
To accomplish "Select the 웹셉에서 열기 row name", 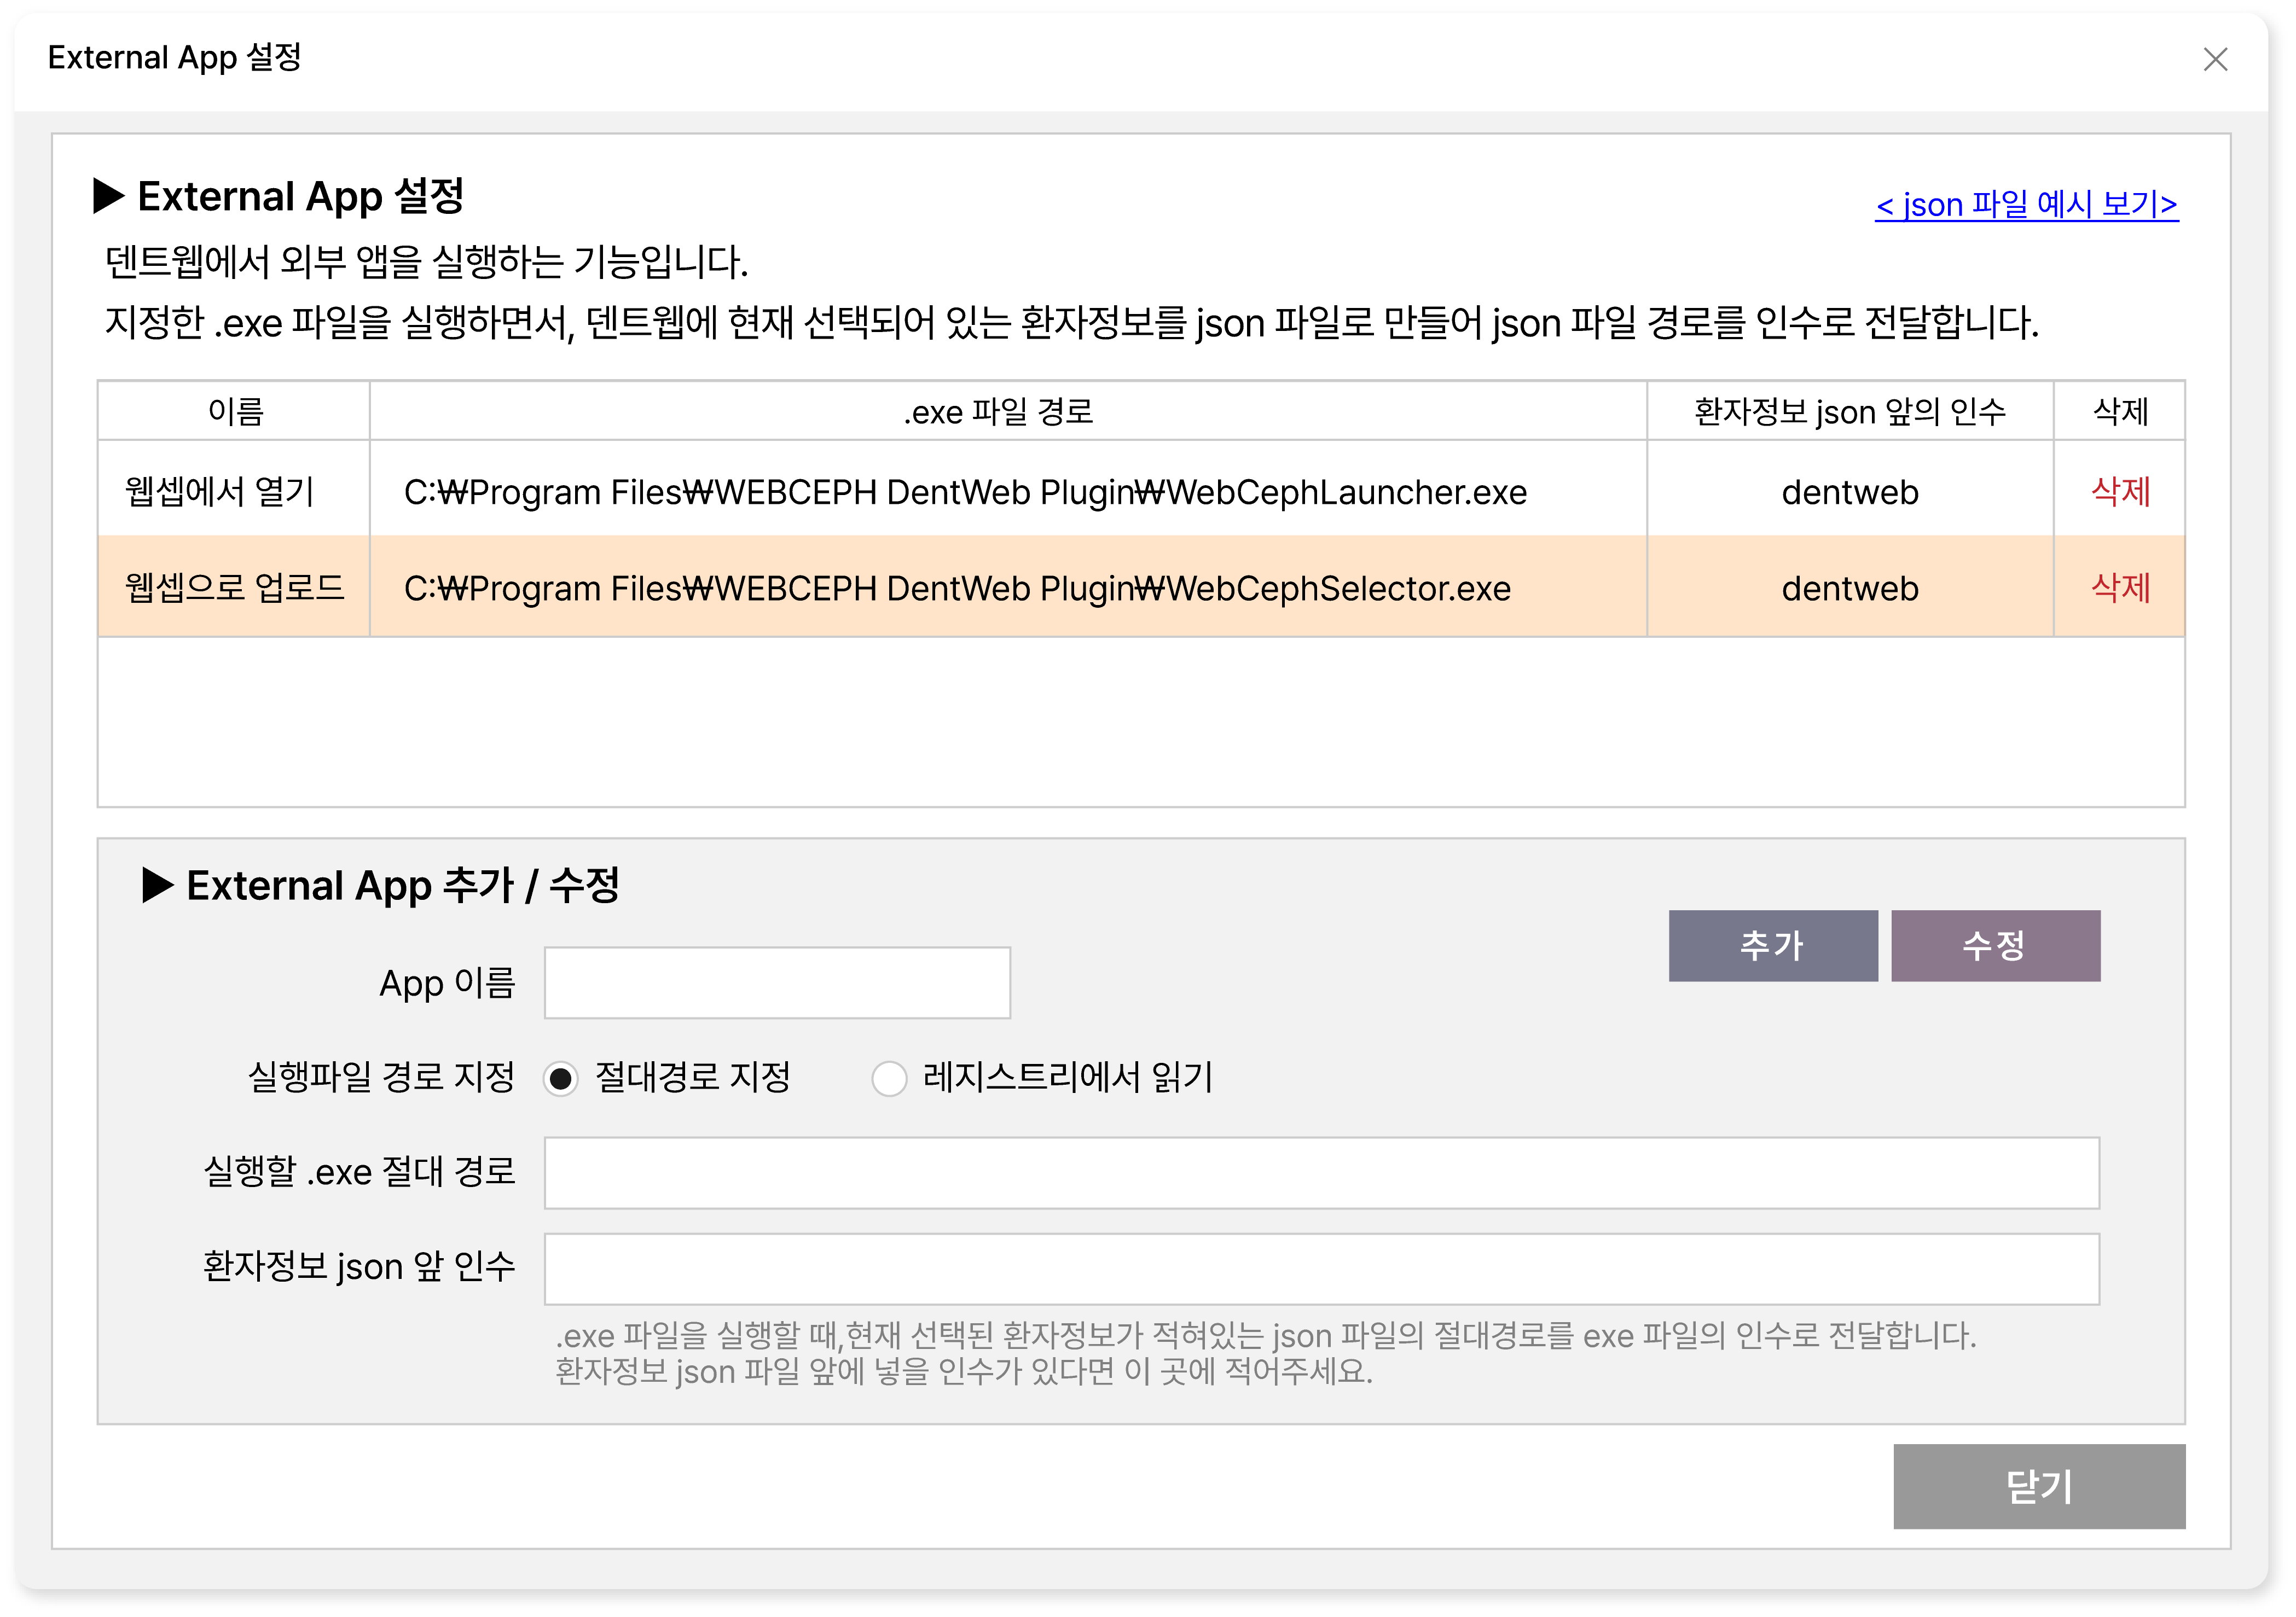I will (x=220, y=492).
